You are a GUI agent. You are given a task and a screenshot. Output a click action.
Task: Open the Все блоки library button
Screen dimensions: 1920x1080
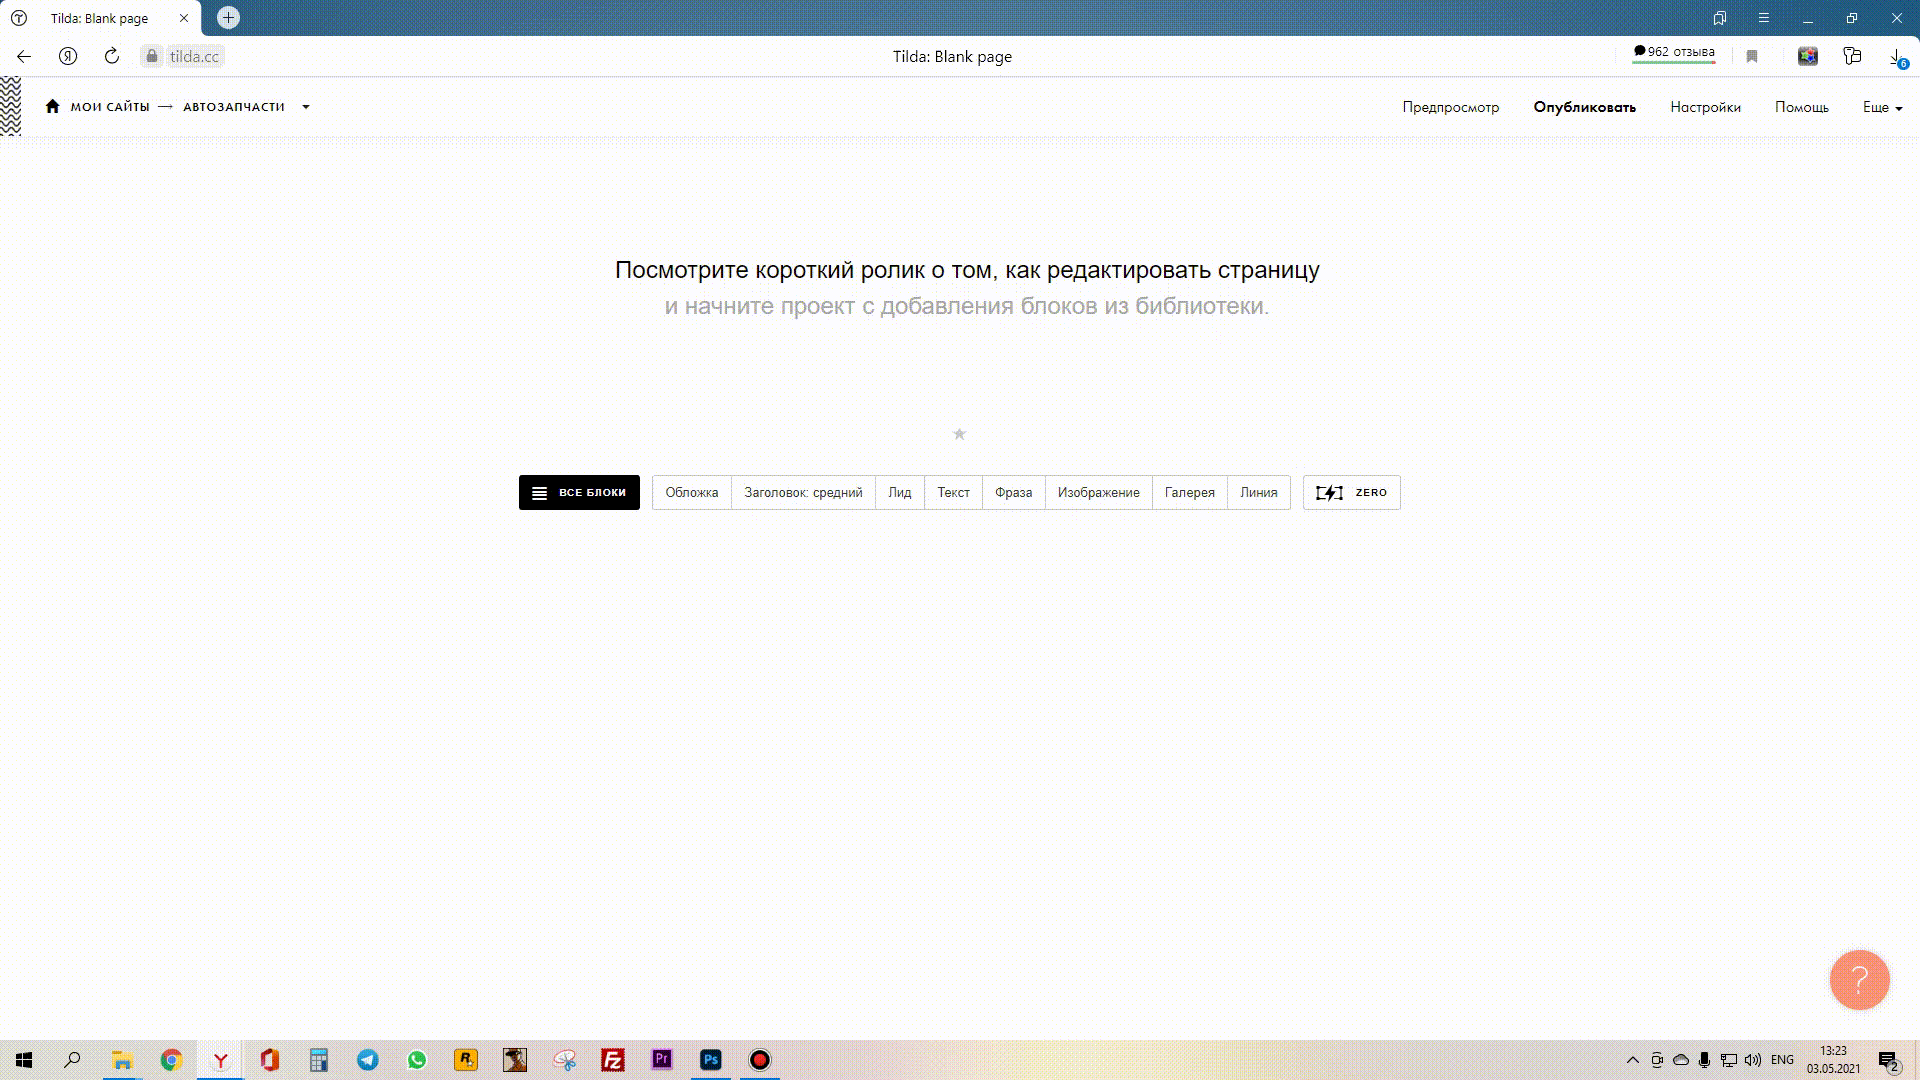(x=579, y=492)
